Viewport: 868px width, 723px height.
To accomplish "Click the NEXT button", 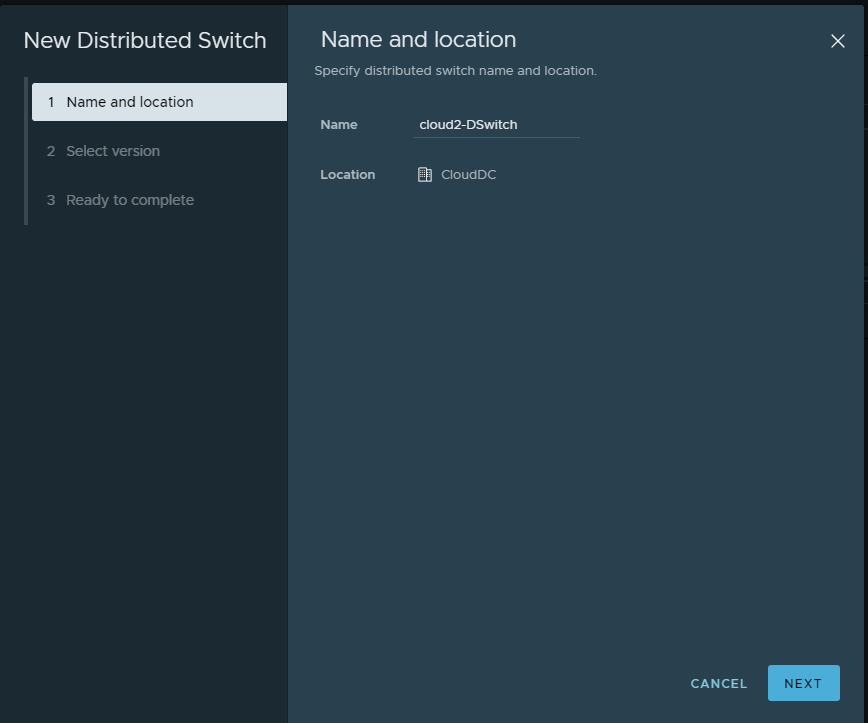I will click(803, 683).
